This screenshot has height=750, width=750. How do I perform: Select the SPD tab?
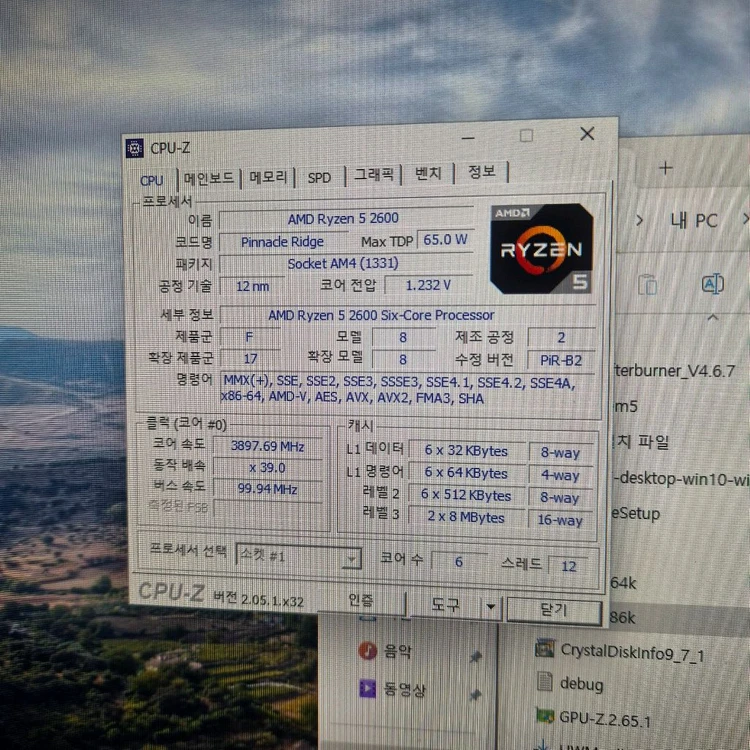[319, 177]
